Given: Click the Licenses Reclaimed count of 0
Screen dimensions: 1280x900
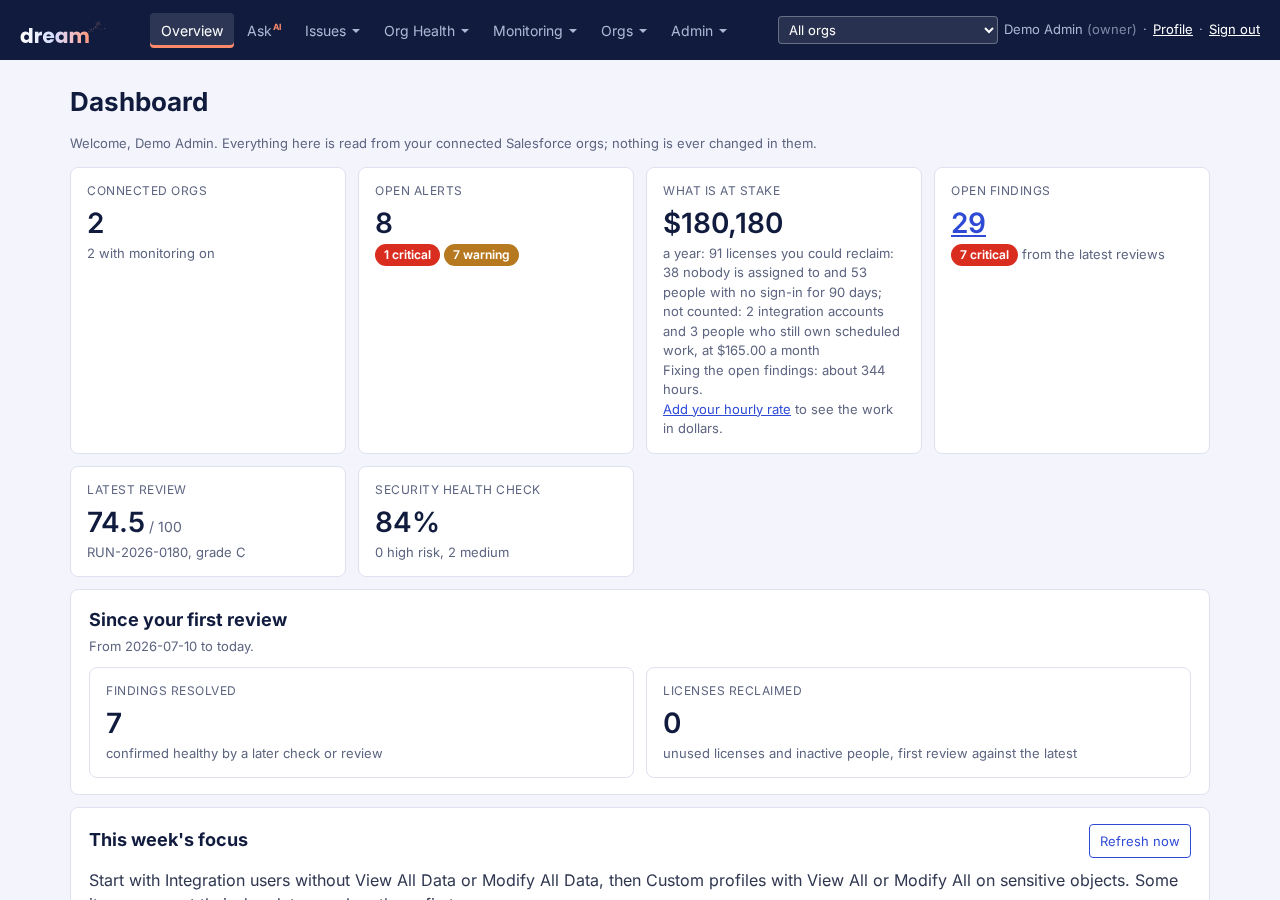Looking at the screenshot, I should point(672,722).
